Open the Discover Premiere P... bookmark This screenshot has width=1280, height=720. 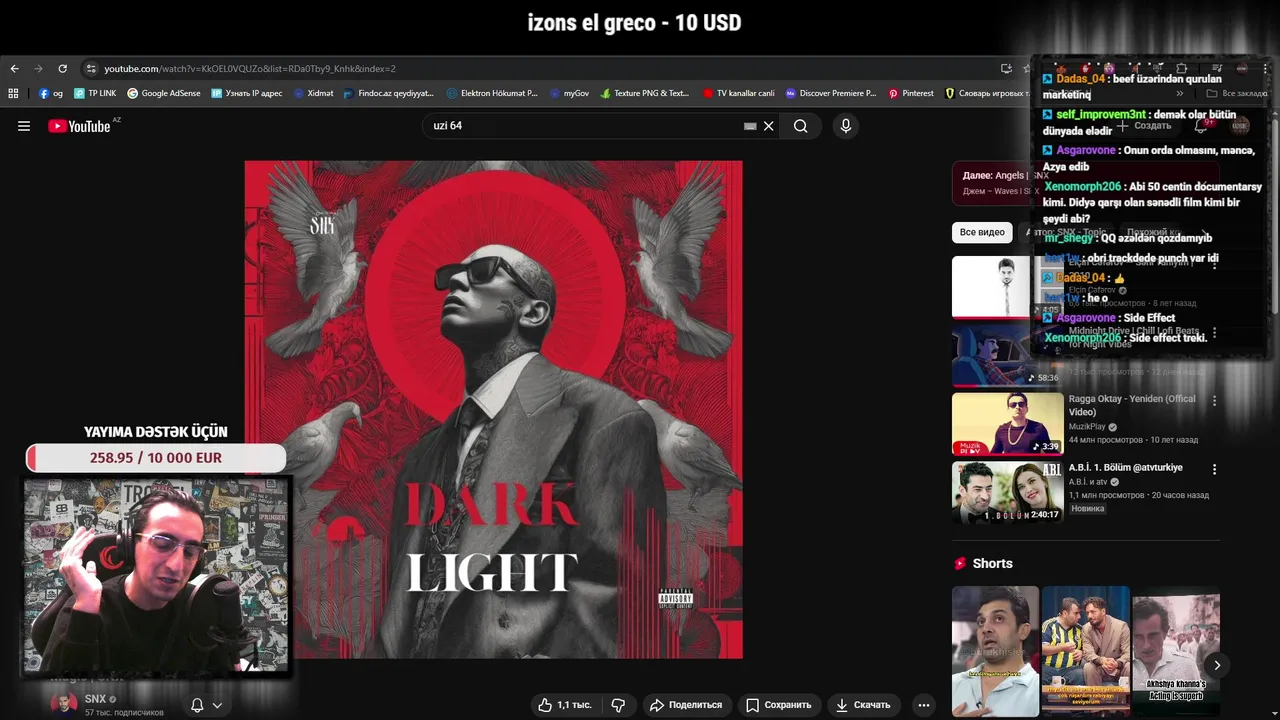(831, 93)
